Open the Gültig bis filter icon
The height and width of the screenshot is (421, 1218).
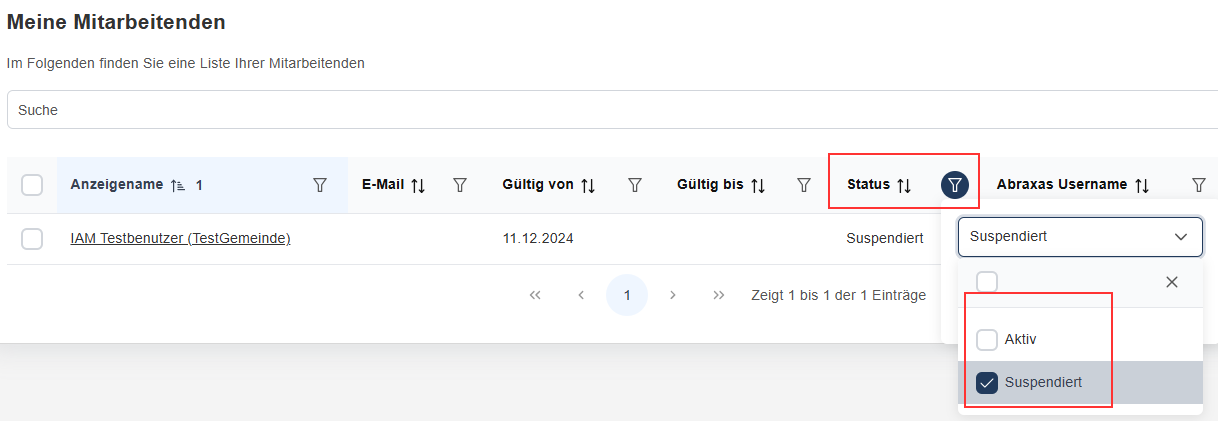[x=803, y=185]
